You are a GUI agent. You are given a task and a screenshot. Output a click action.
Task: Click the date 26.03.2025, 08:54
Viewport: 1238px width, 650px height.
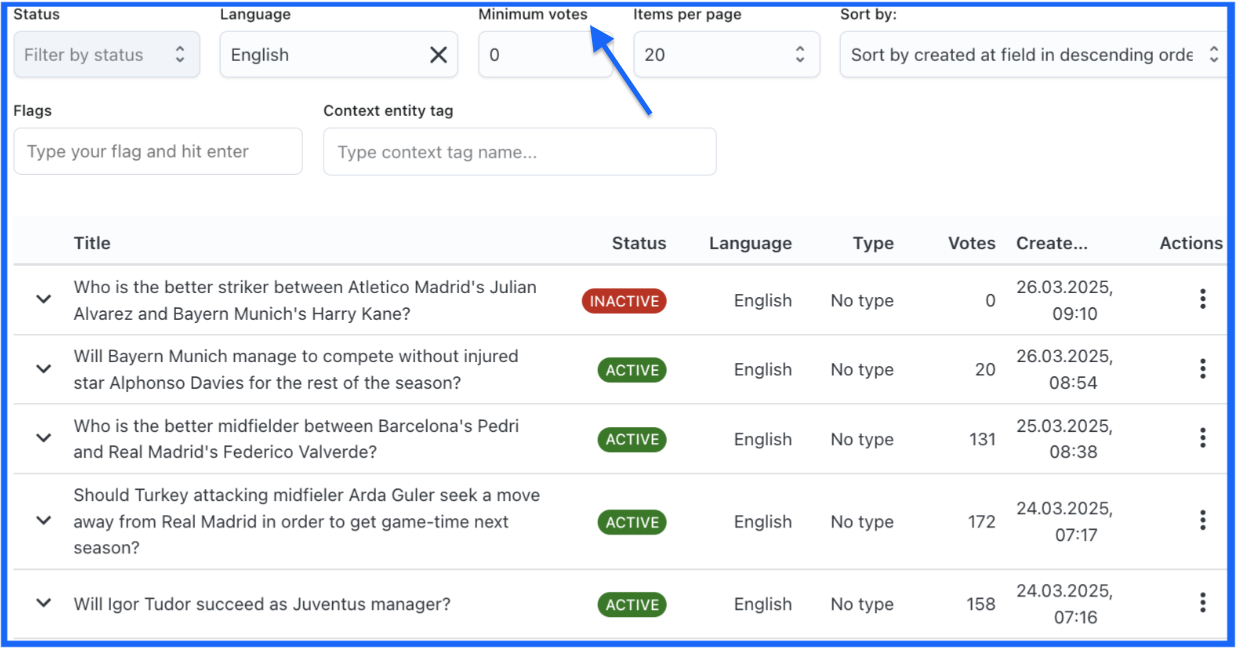[1065, 369]
